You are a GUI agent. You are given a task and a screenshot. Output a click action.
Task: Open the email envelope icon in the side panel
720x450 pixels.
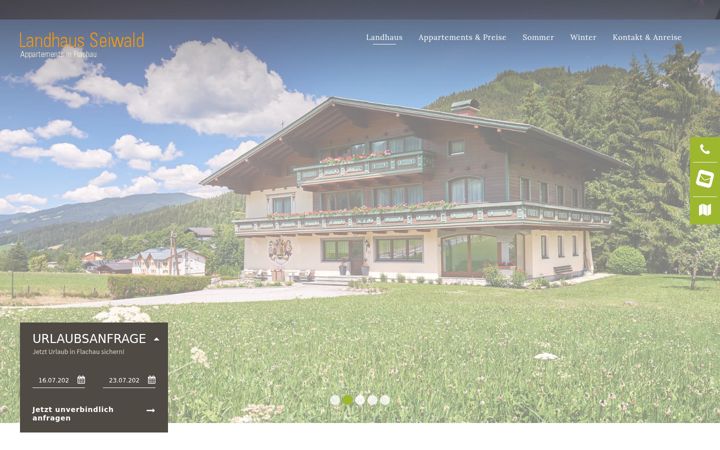tap(704, 179)
